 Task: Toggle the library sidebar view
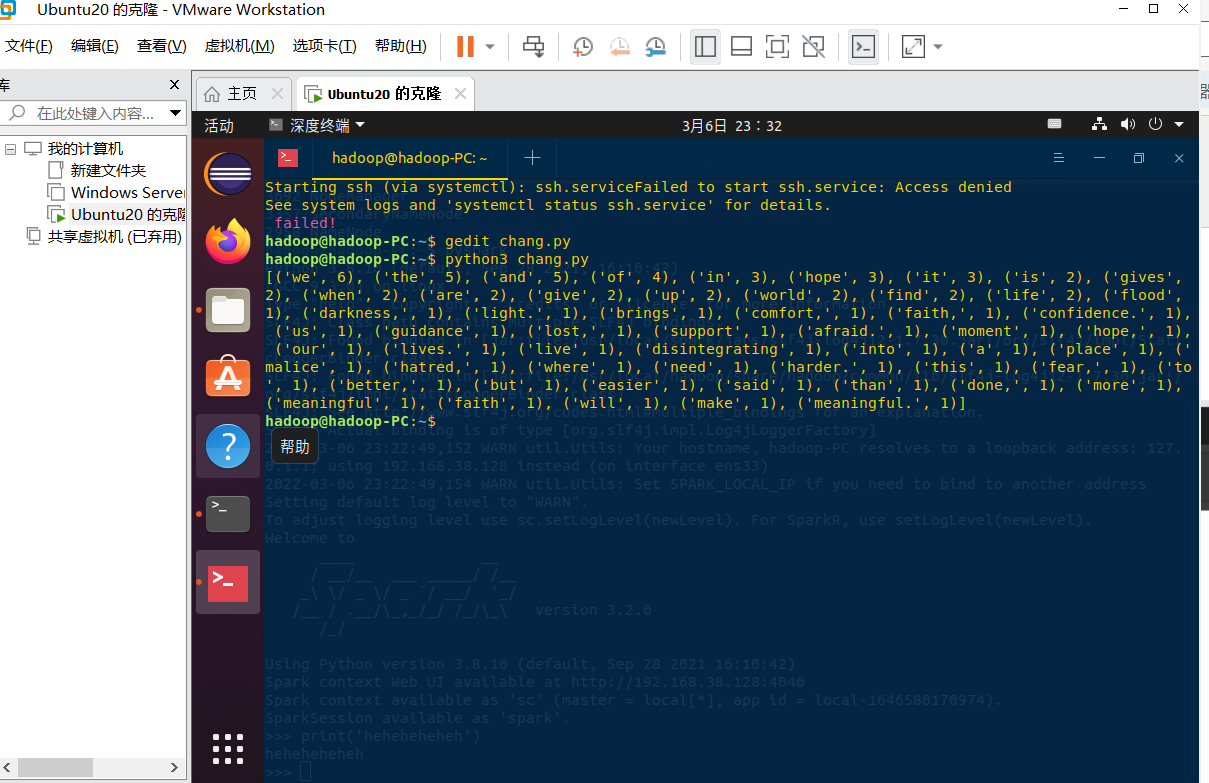(705, 46)
